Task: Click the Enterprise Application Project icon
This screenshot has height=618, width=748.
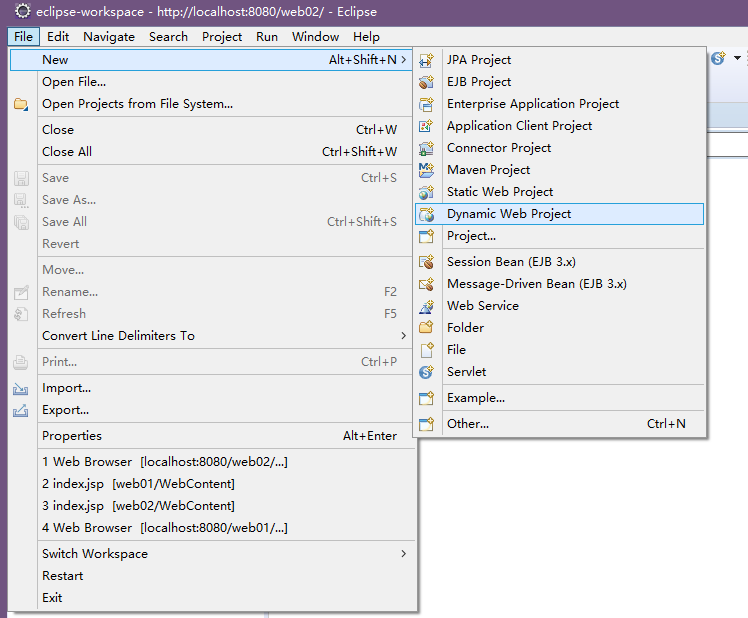Action: (x=426, y=104)
